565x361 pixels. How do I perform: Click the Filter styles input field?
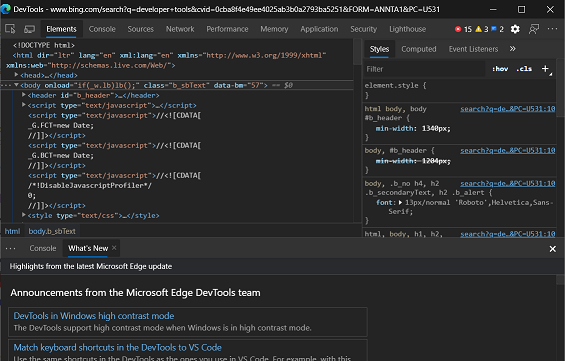424,69
